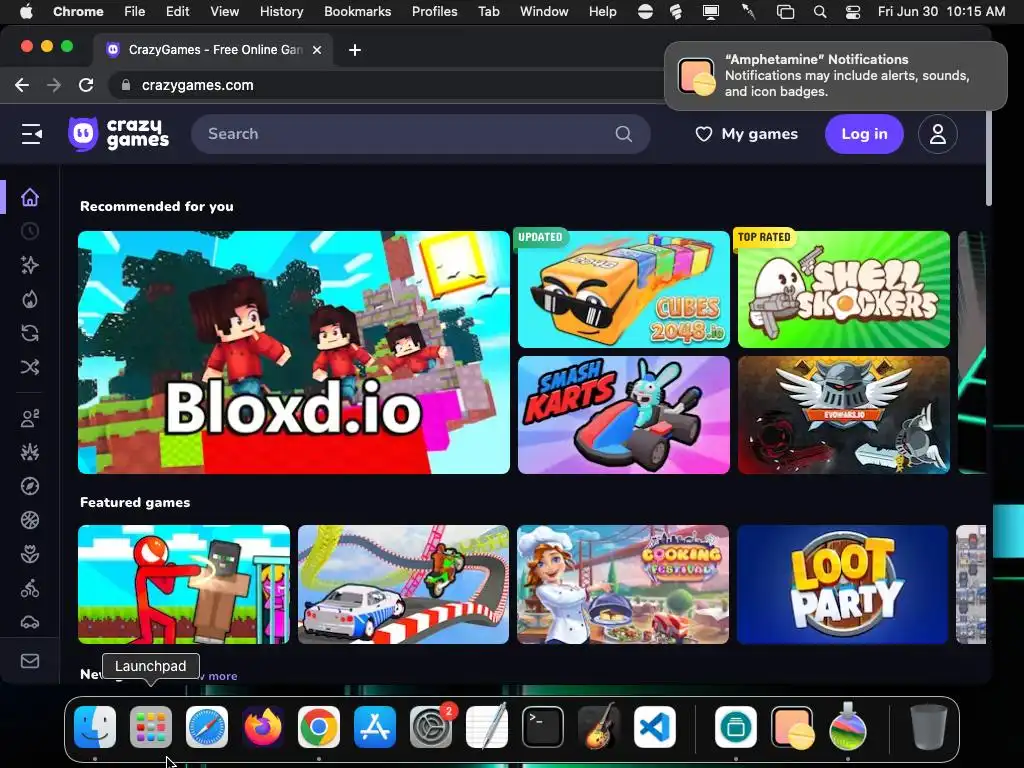Pick random game shuffle icon
This screenshot has height=768, width=1024.
point(29,367)
